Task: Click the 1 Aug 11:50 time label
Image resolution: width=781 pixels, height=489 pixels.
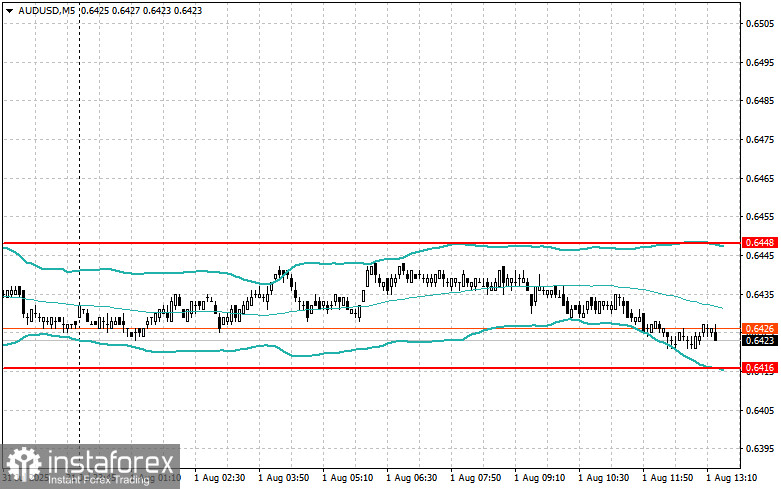Action: click(x=667, y=478)
